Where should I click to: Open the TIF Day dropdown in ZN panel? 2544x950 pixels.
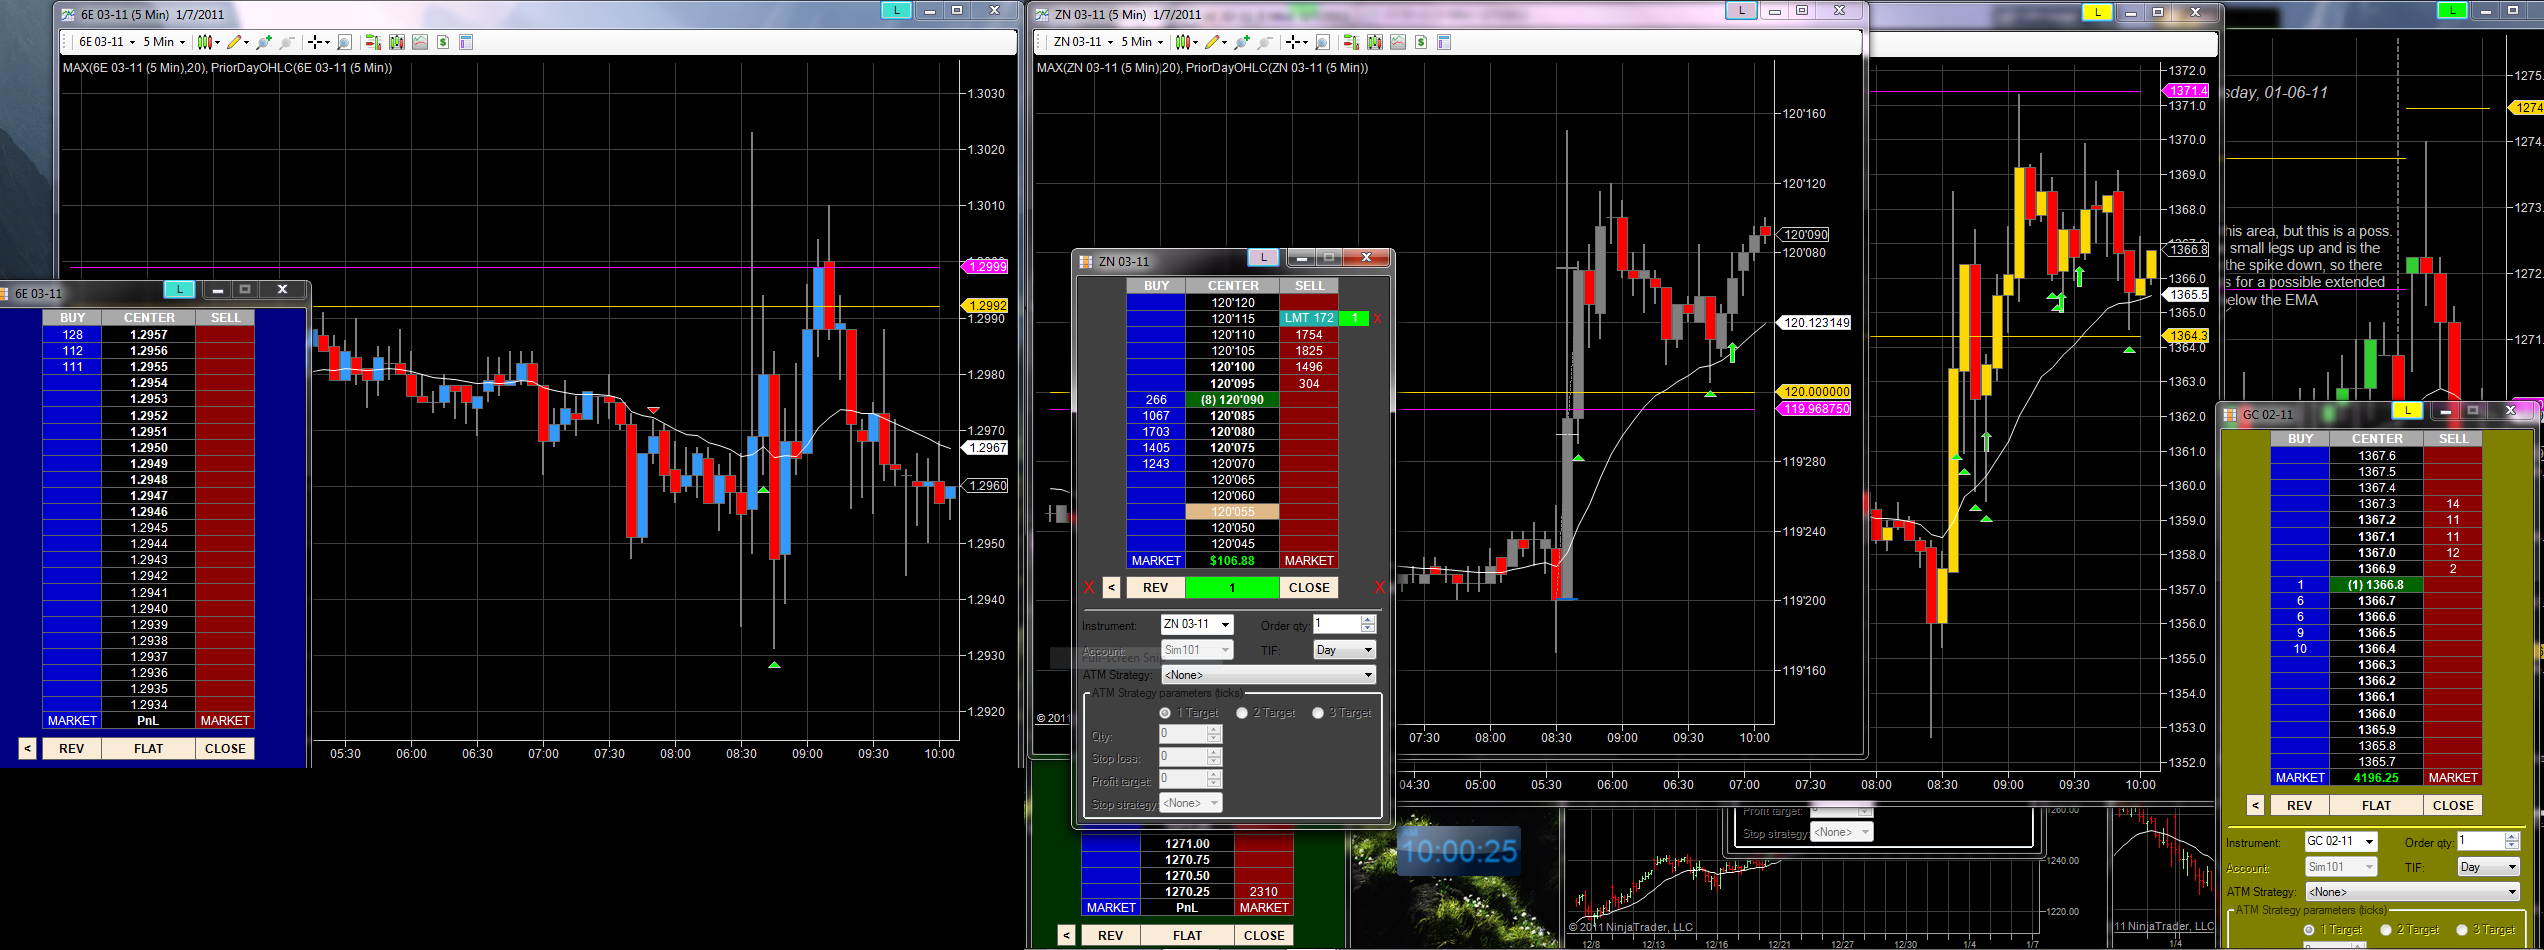coord(1368,650)
